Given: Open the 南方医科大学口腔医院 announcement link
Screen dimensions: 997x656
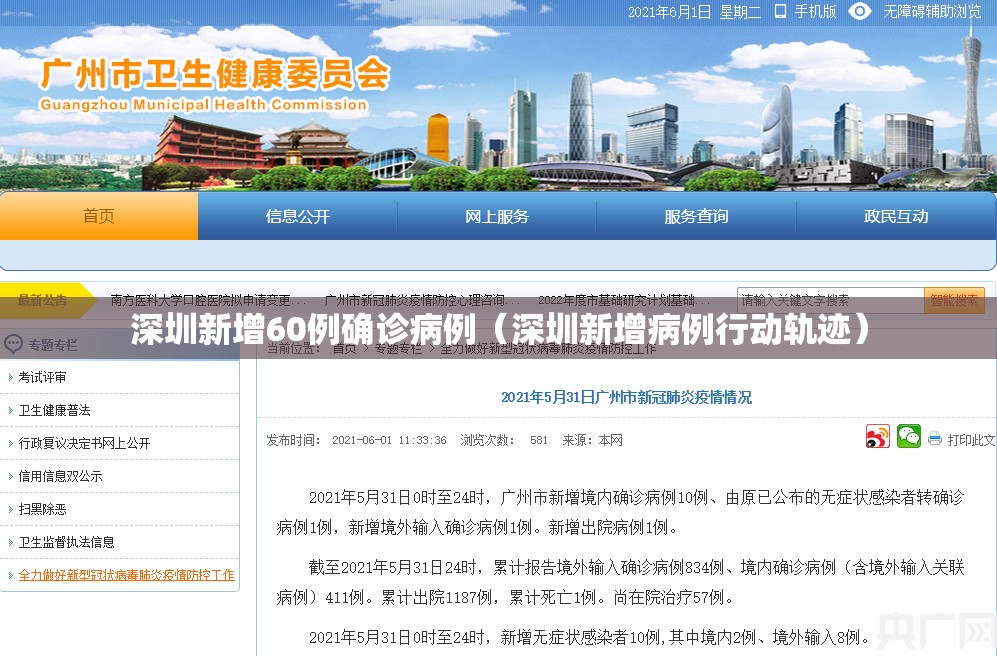Looking at the screenshot, I should pos(208,300).
